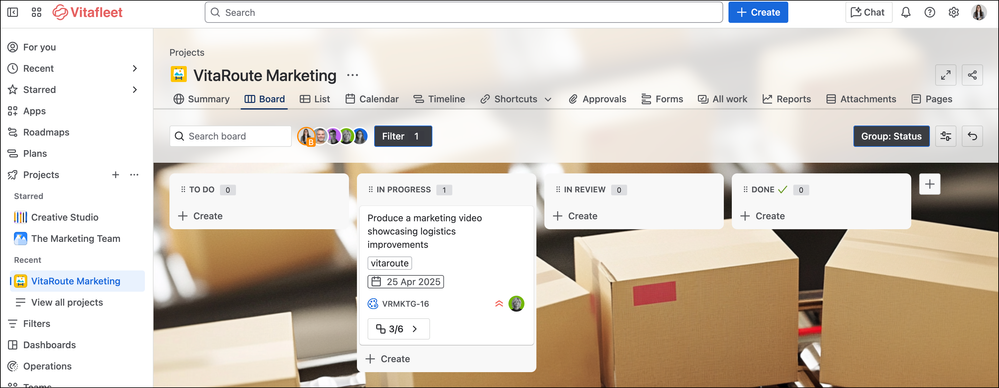Image resolution: width=999 pixels, height=388 pixels.
Task: Click the VitaRoute Marketing project icon in the header
Action: coord(179,75)
